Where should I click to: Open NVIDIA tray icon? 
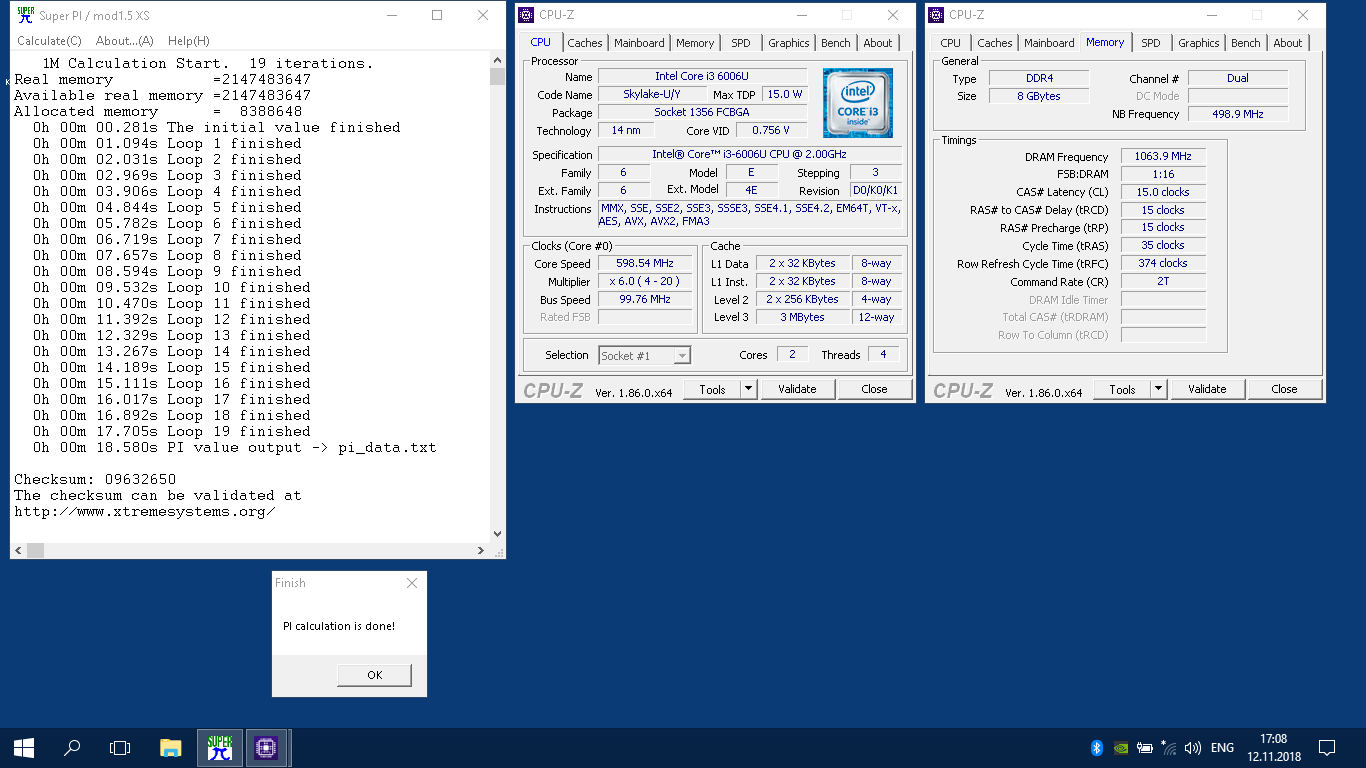point(1121,747)
